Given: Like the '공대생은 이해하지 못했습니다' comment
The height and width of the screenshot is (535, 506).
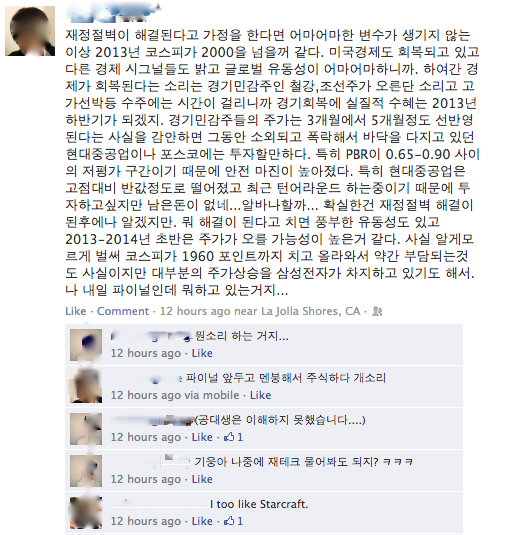Looking at the screenshot, I should click(202, 437).
